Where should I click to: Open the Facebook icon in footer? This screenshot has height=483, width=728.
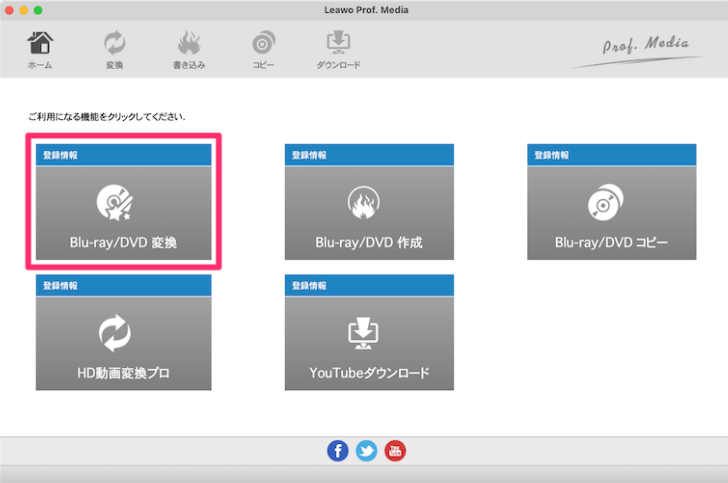click(338, 451)
